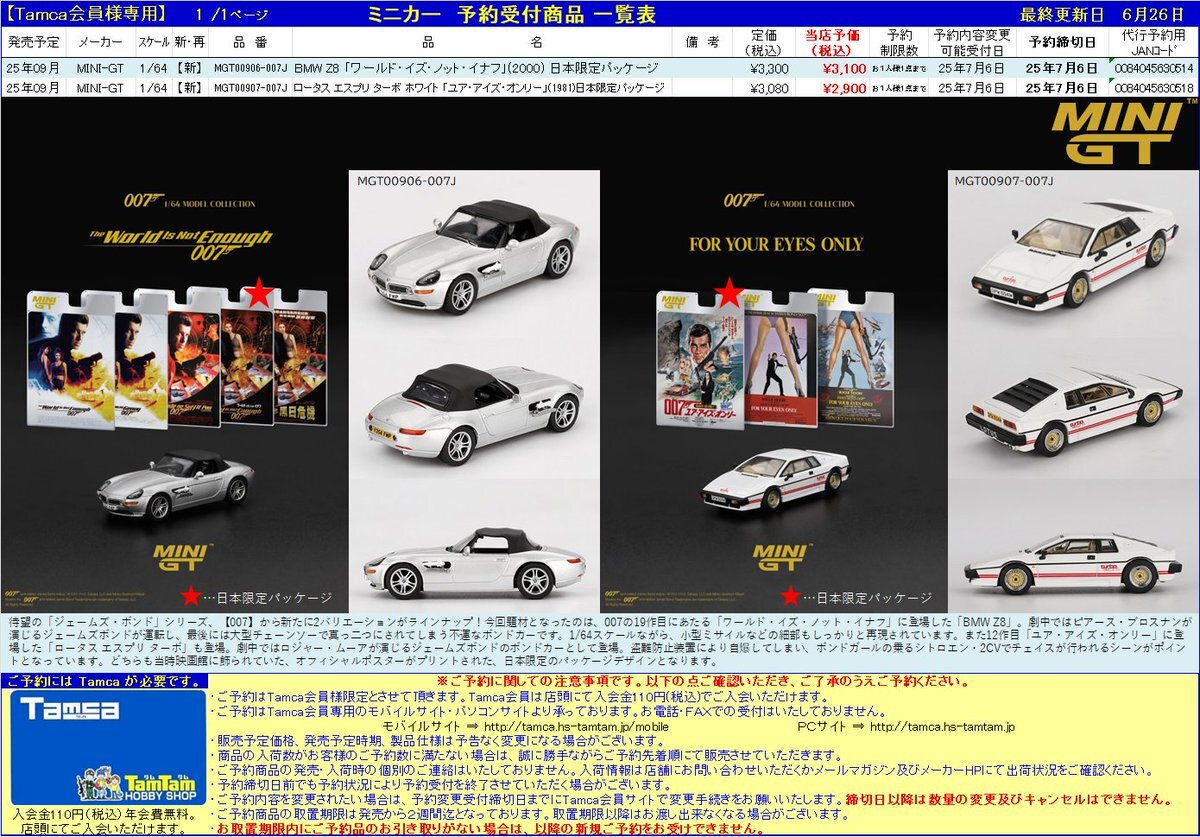Click the 入会金110円(税込) 年会費無料 text
This screenshot has width=1200, height=837.
tap(104, 813)
